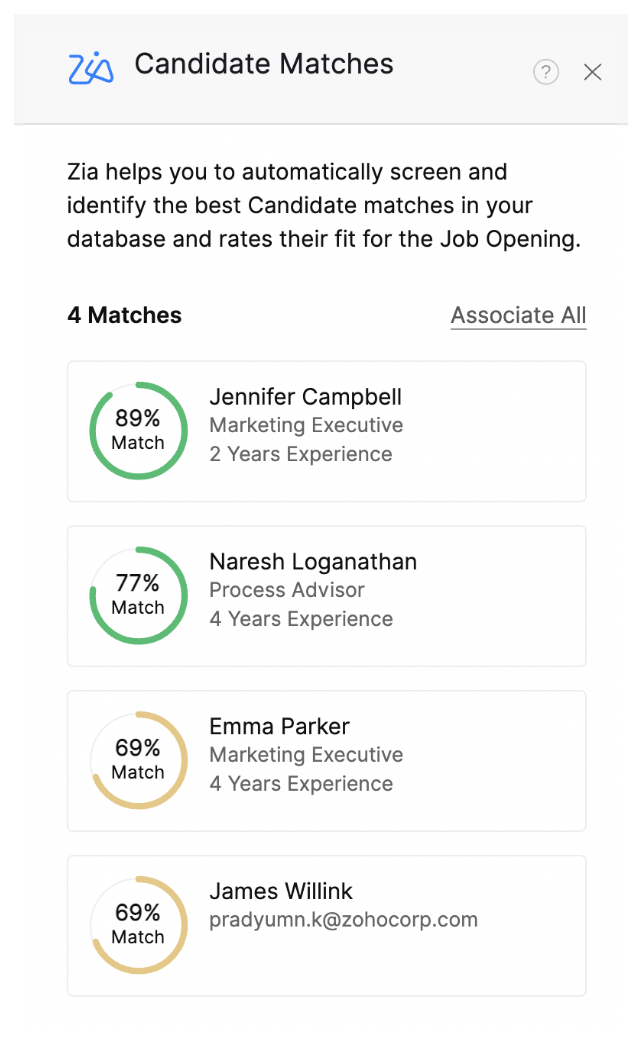Click the Candidate Matches panel title
The image size is (640, 1056).
click(x=264, y=65)
